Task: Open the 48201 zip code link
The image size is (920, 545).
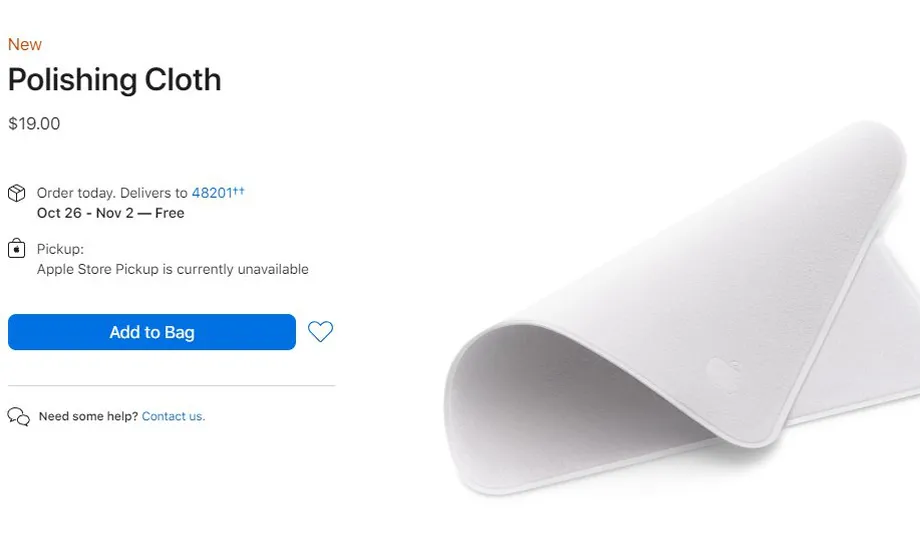Action: [x=212, y=193]
